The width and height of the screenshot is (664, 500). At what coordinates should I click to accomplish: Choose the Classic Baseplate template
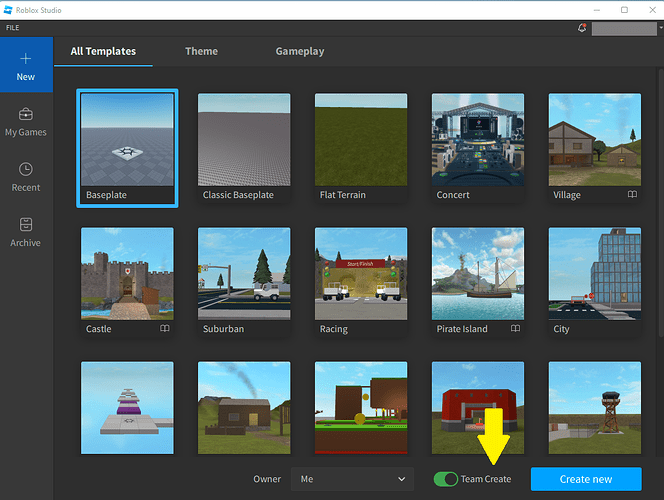coord(244,139)
